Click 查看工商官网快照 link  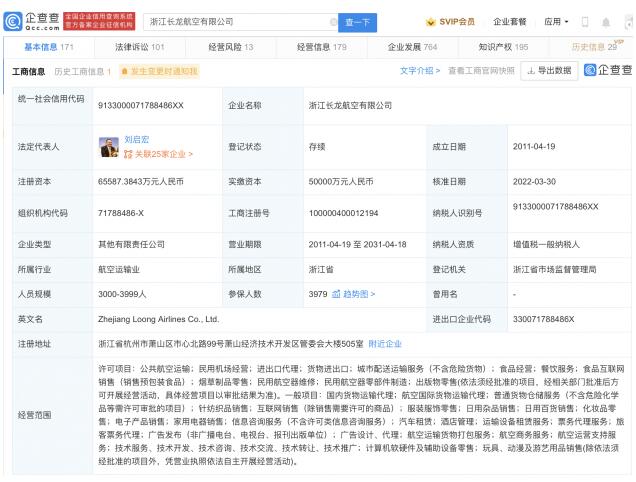point(481,71)
